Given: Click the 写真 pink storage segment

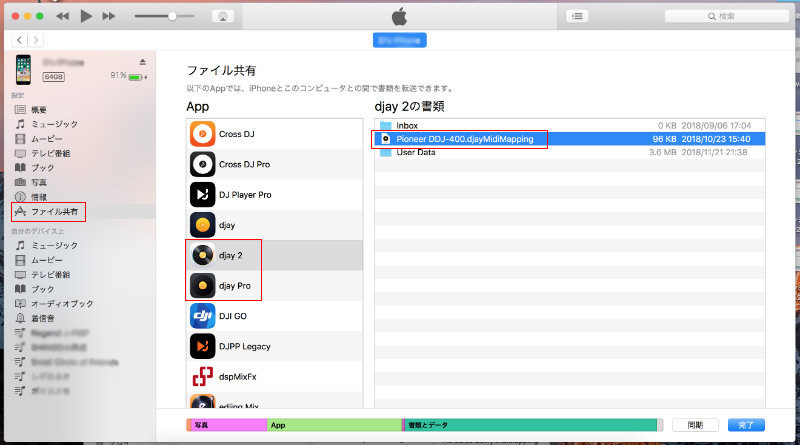Looking at the screenshot, I should (x=227, y=425).
